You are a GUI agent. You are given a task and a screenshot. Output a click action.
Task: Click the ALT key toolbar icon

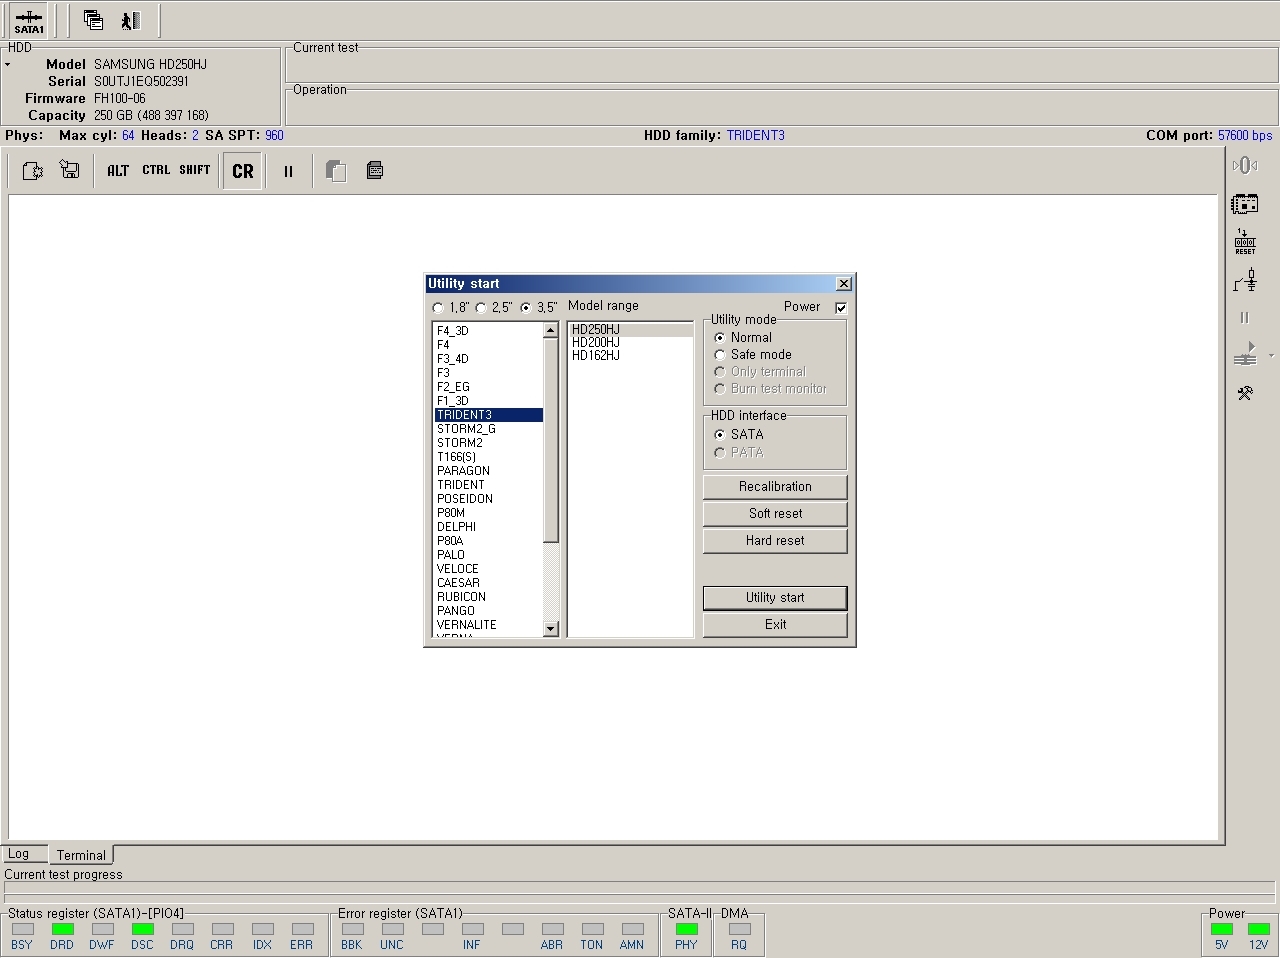tap(118, 171)
